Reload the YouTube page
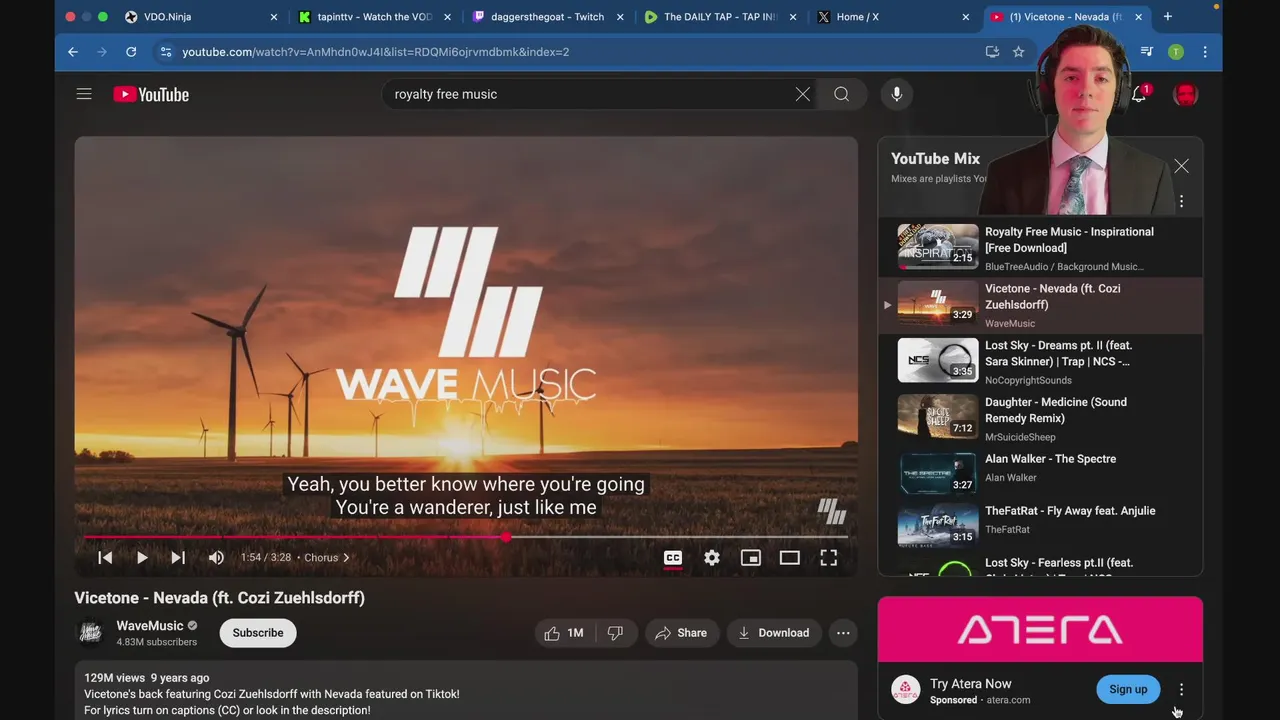Viewport: 1280px width, 720px height. click(131, 52)
